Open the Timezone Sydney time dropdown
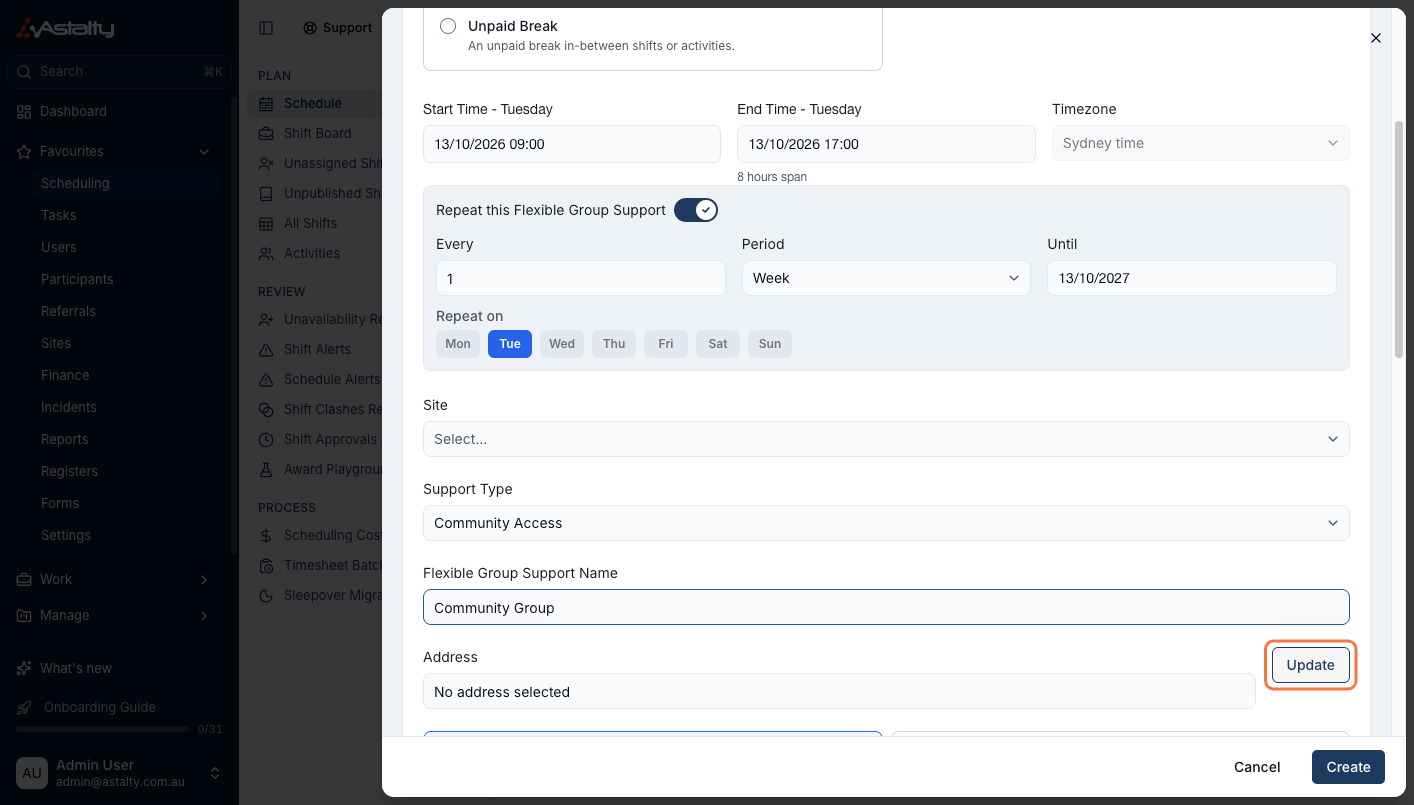The image size is (1414, 805). pos(1200,143)
